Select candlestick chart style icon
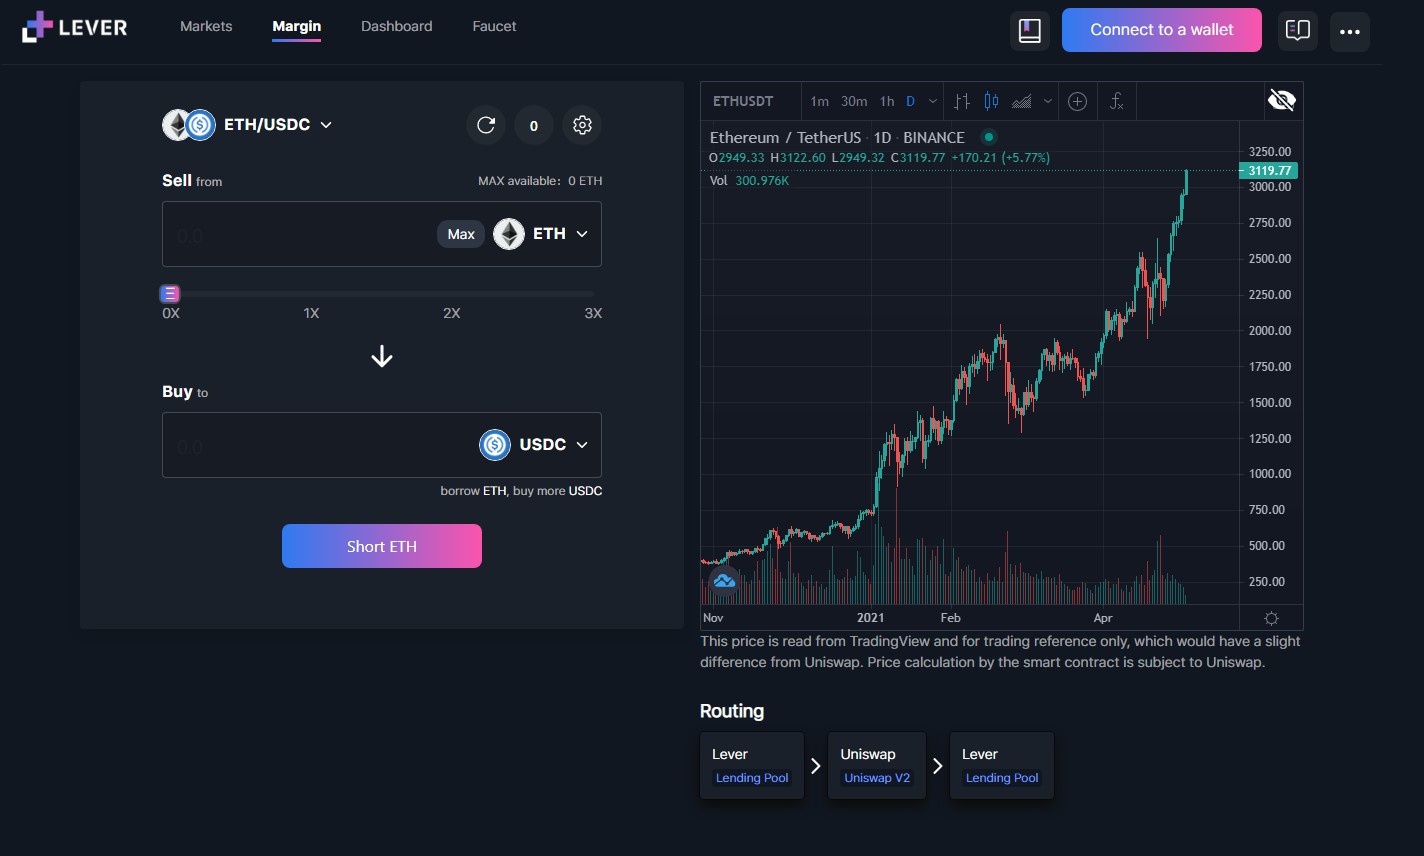 991,101
